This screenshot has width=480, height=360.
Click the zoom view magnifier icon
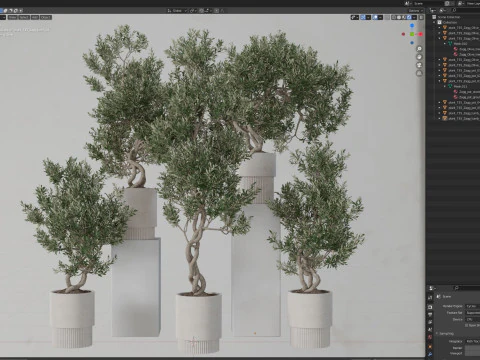[x=419, y=49]
